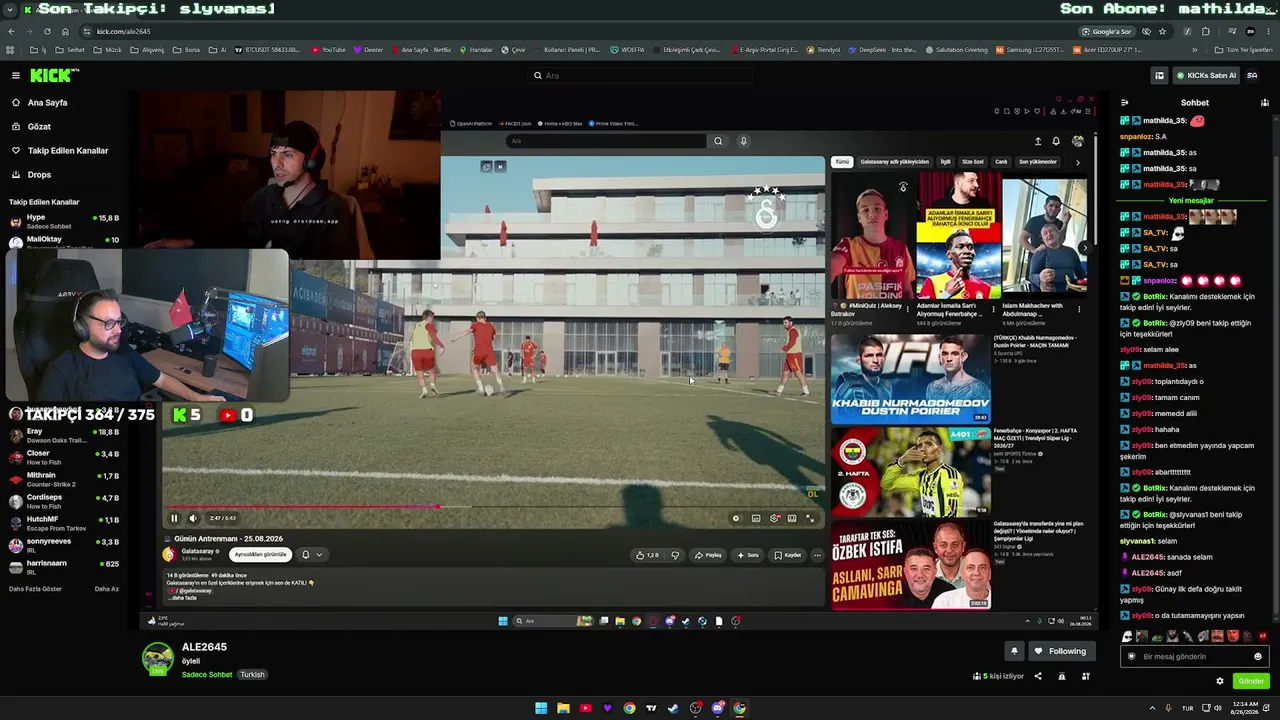Image resolution: width=1280 pixels, height=720 pixels.
Task: Open the Kick hamburger sidebar menu
Action: pyautogui.click(x=16, y=75)
